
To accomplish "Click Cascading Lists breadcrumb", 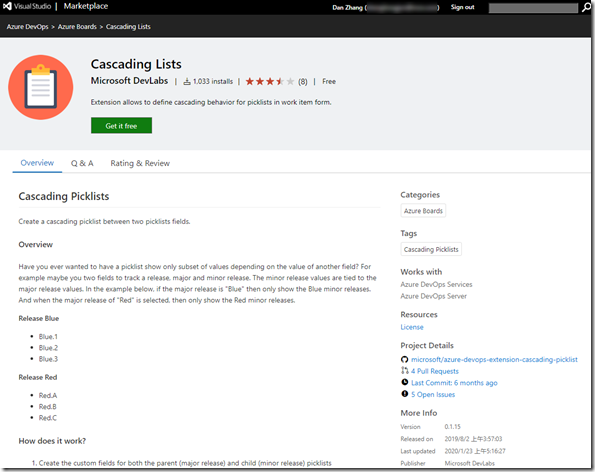I will (128, 27).
